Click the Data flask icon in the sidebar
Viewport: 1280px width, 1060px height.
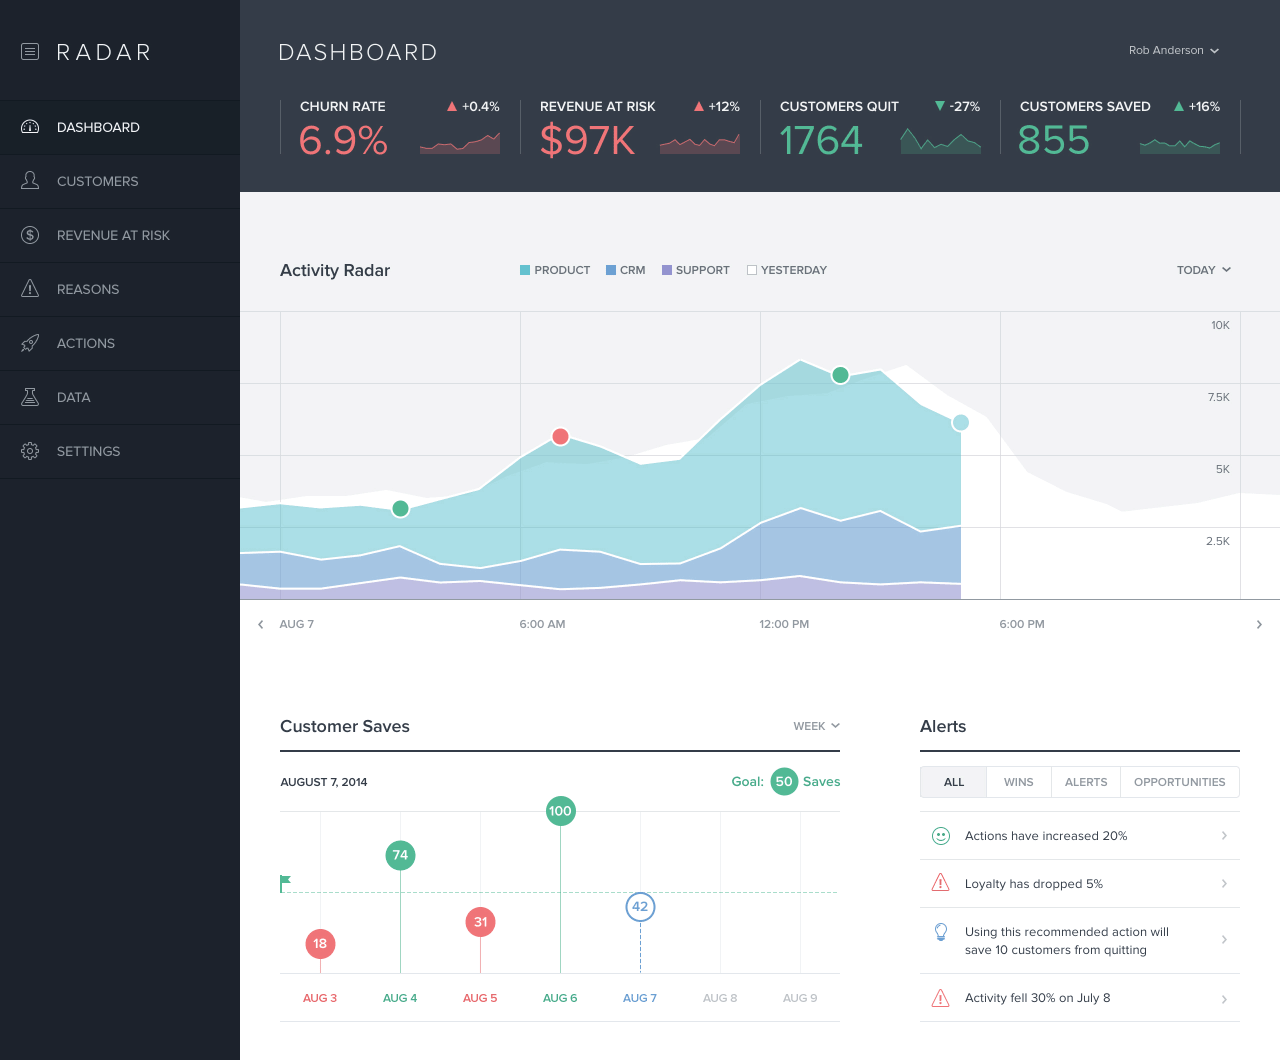point(30,397)
